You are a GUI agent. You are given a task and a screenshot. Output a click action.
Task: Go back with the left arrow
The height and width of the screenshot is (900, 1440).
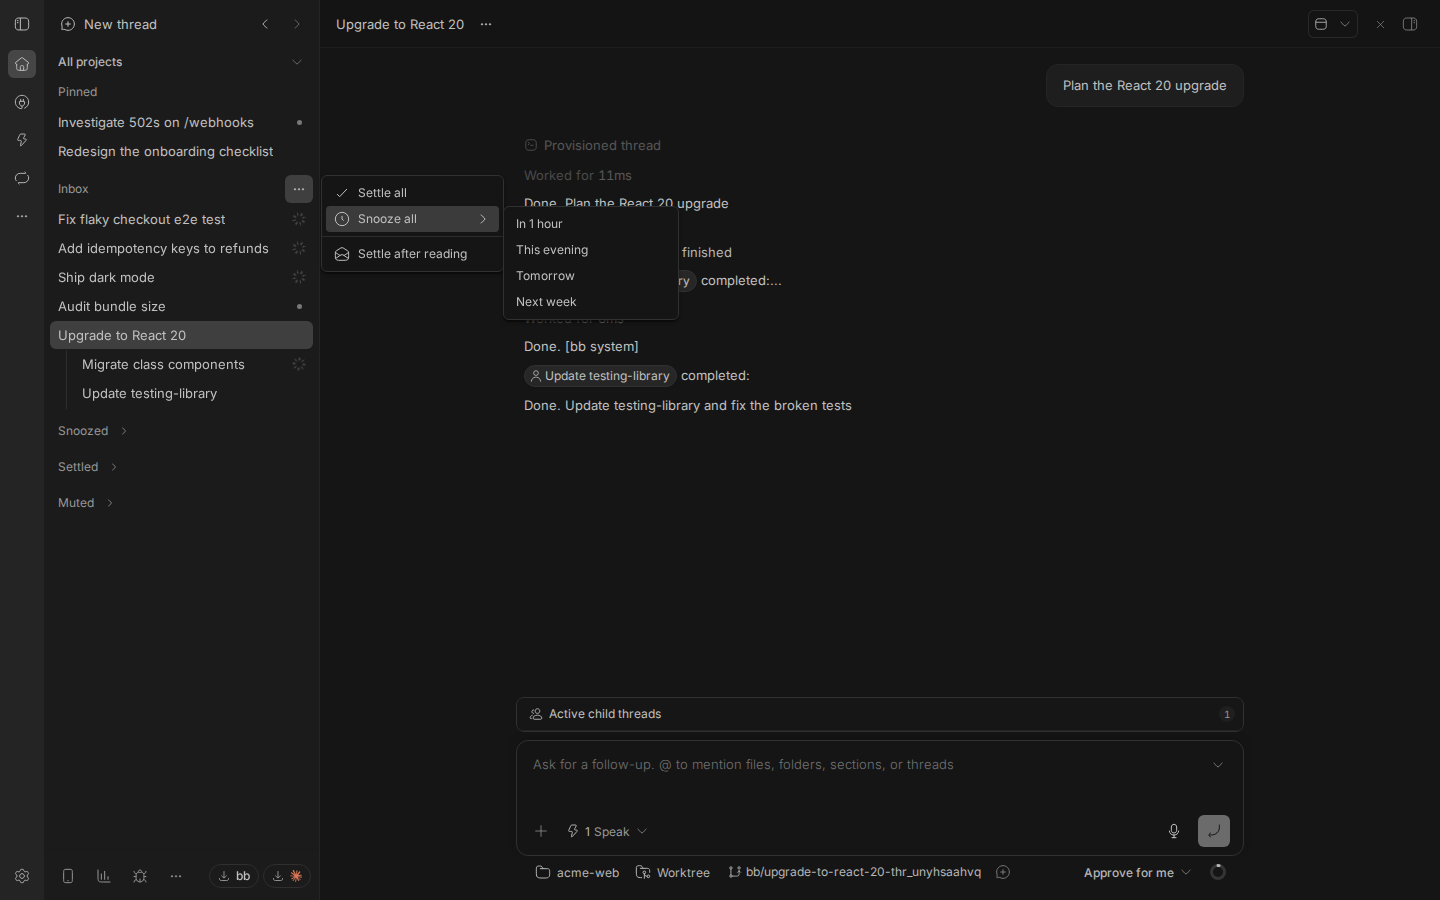point(265,24)
